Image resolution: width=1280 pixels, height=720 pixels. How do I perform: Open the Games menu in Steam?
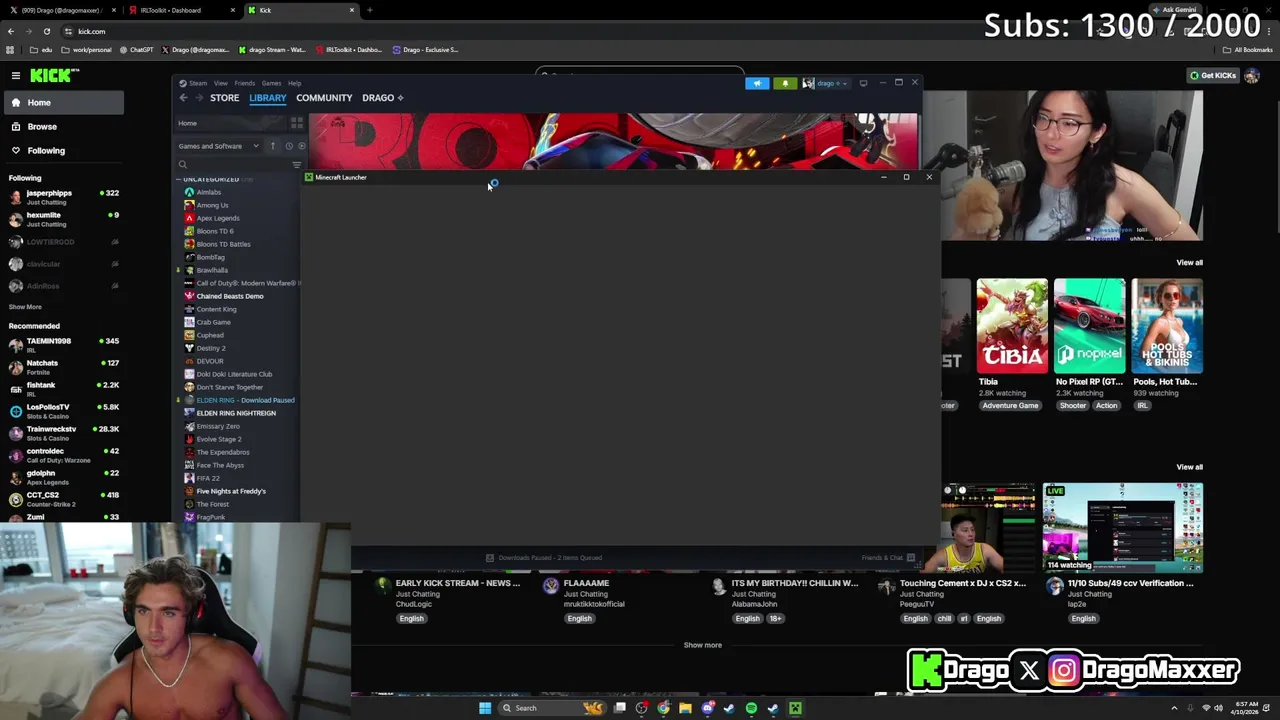271,83
